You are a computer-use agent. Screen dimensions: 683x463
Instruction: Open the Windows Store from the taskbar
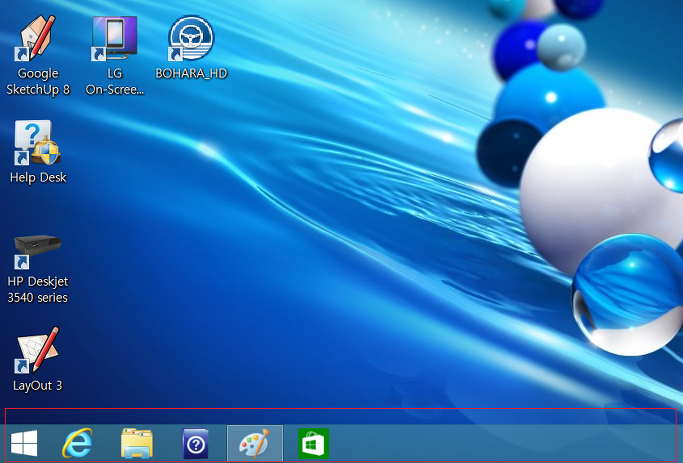[313, 443]
